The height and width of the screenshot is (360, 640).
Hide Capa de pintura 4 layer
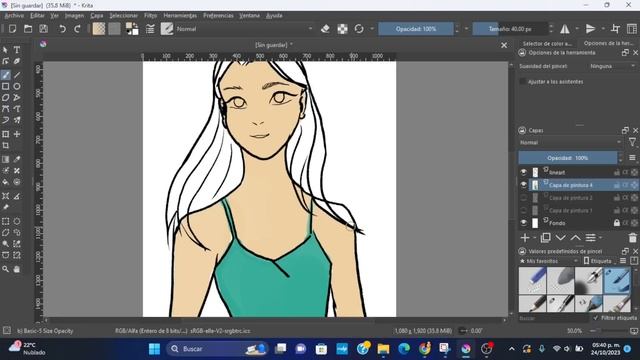click(524, 185)
